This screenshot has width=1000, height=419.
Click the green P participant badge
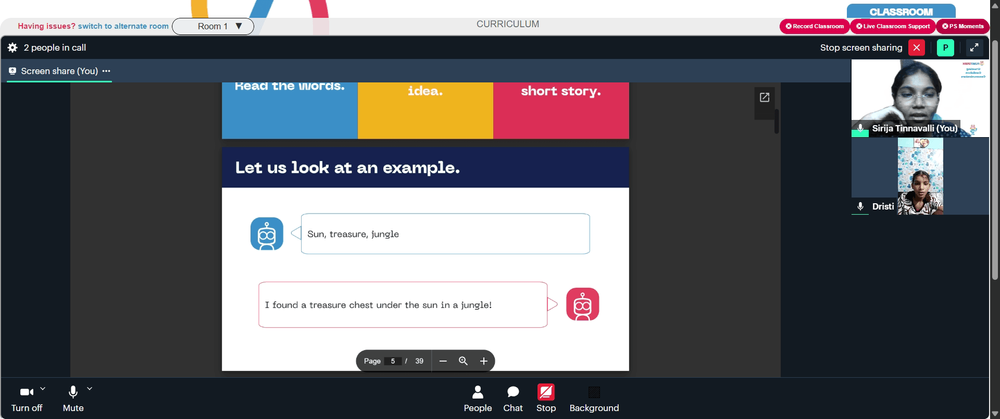(x=945, y=48)
